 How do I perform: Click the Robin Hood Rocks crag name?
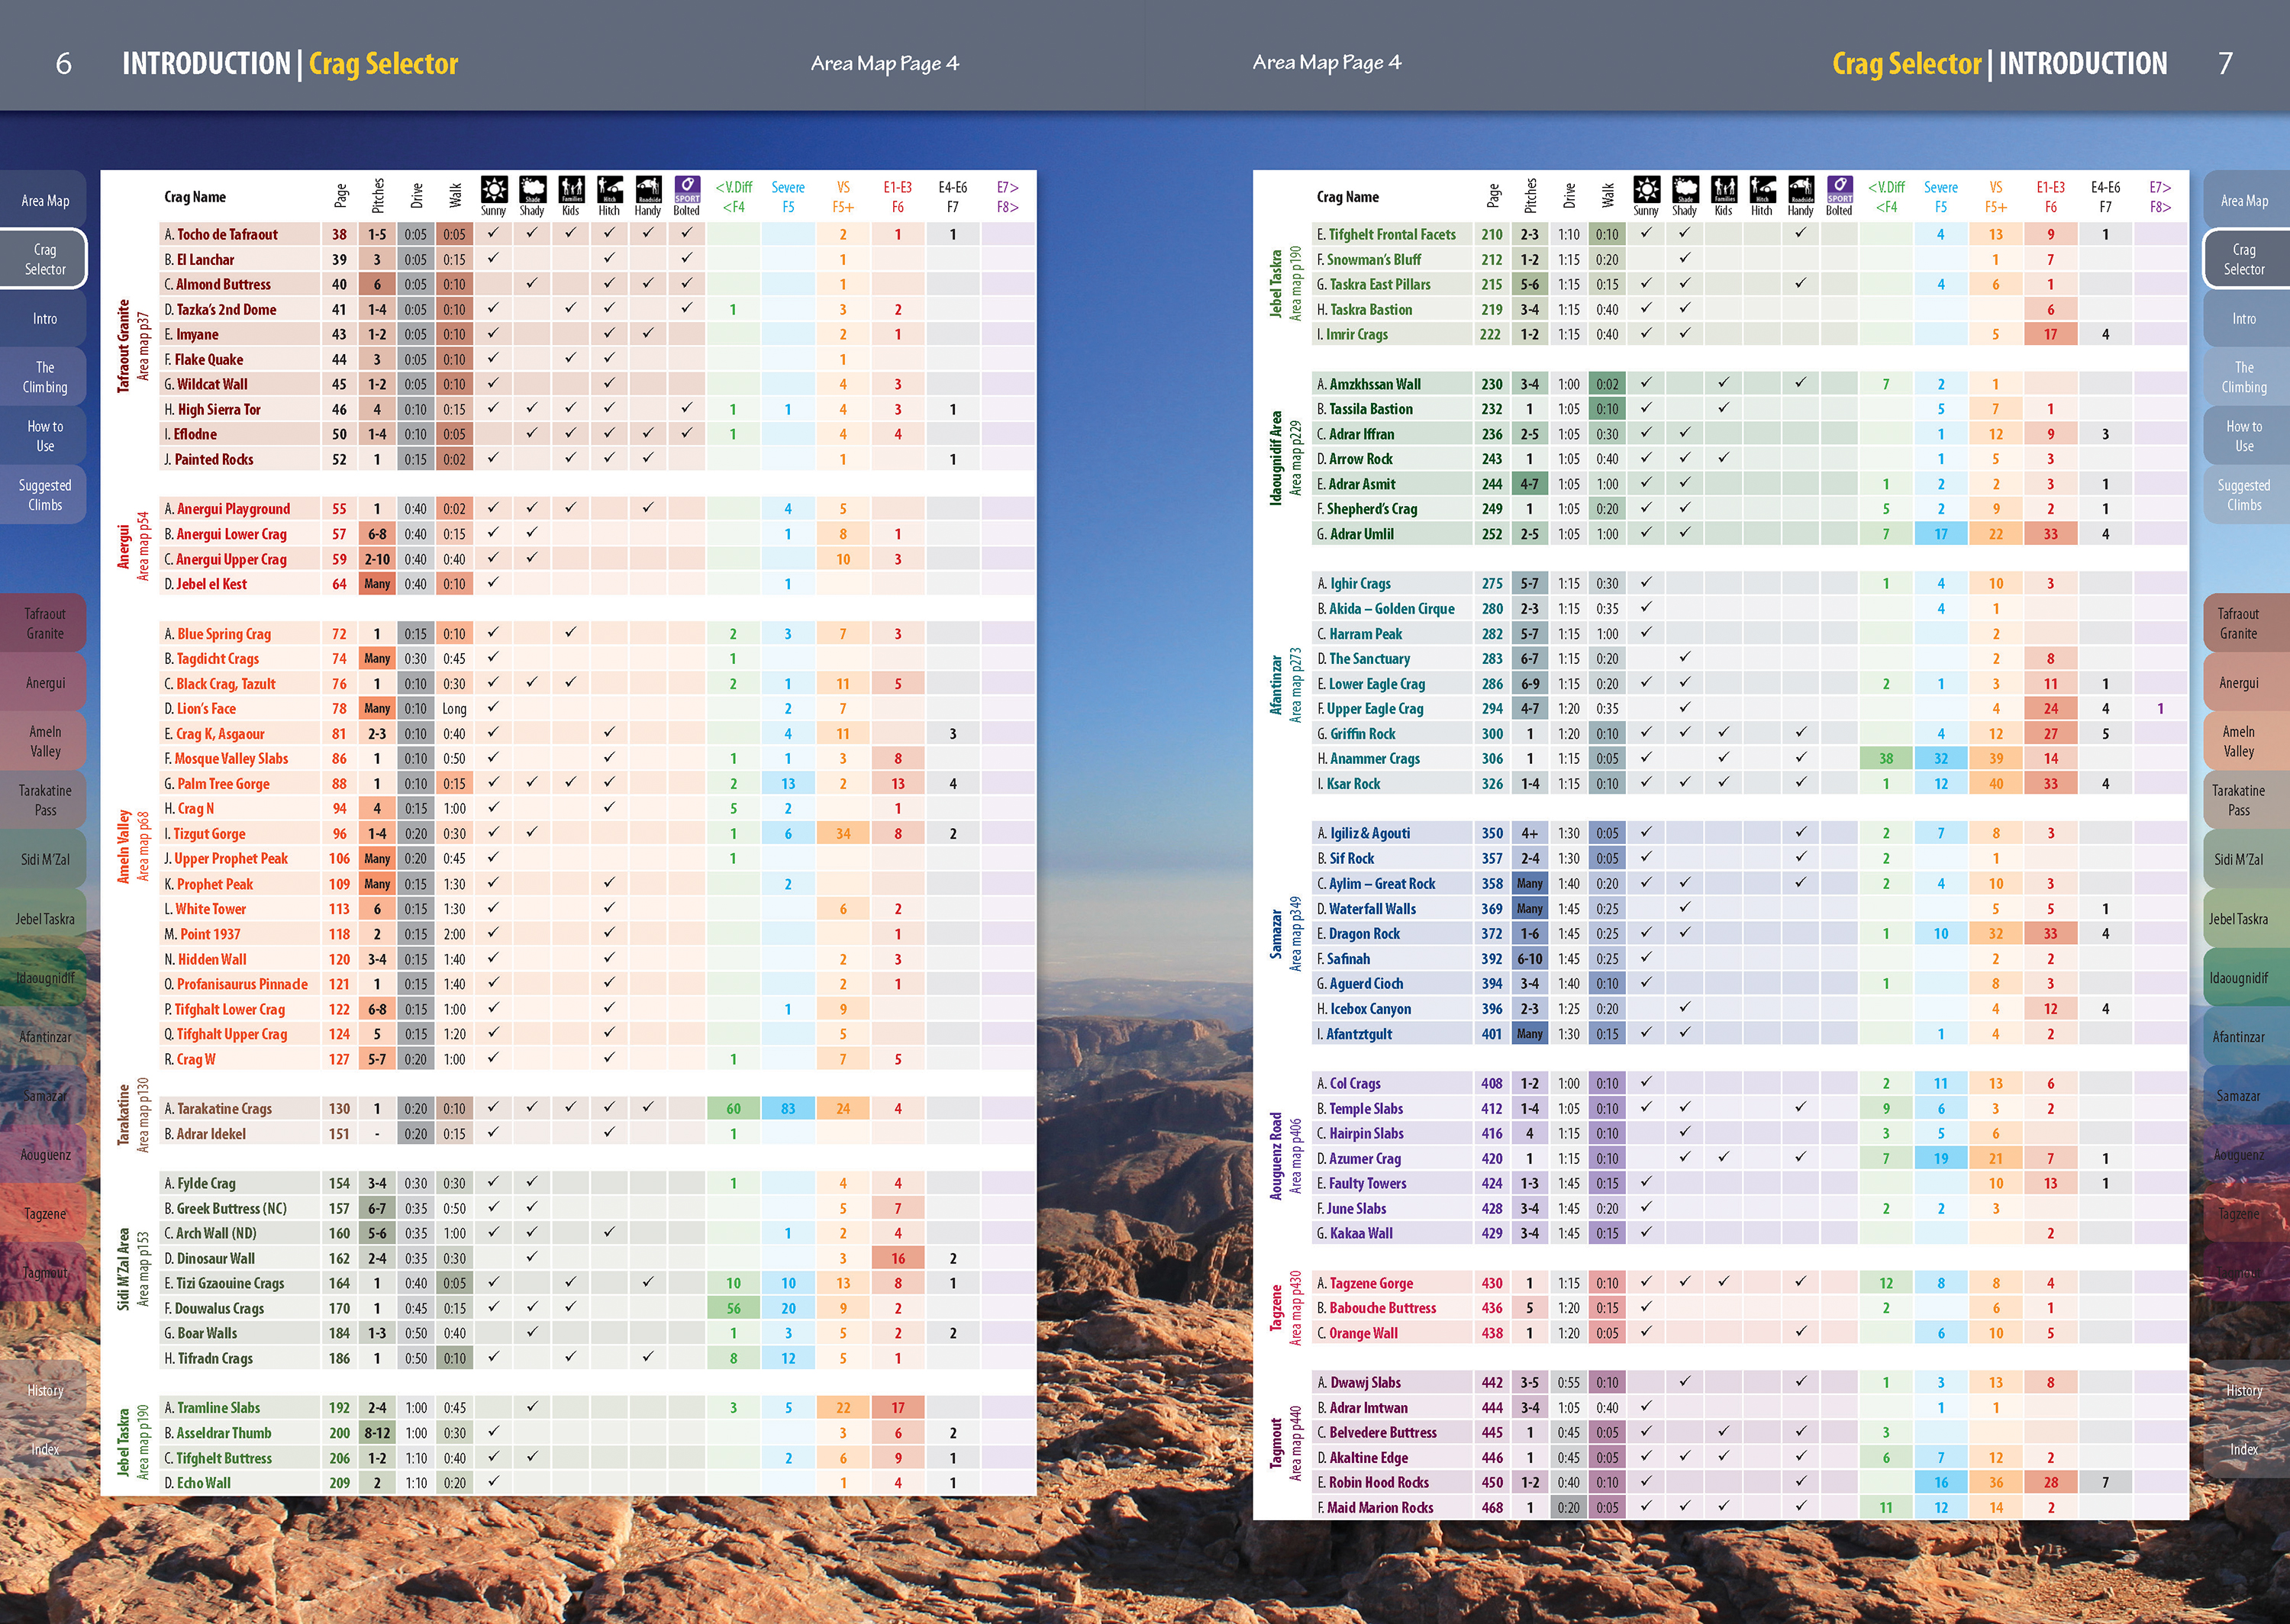pyautogui.click(x=1378, y=1482)
